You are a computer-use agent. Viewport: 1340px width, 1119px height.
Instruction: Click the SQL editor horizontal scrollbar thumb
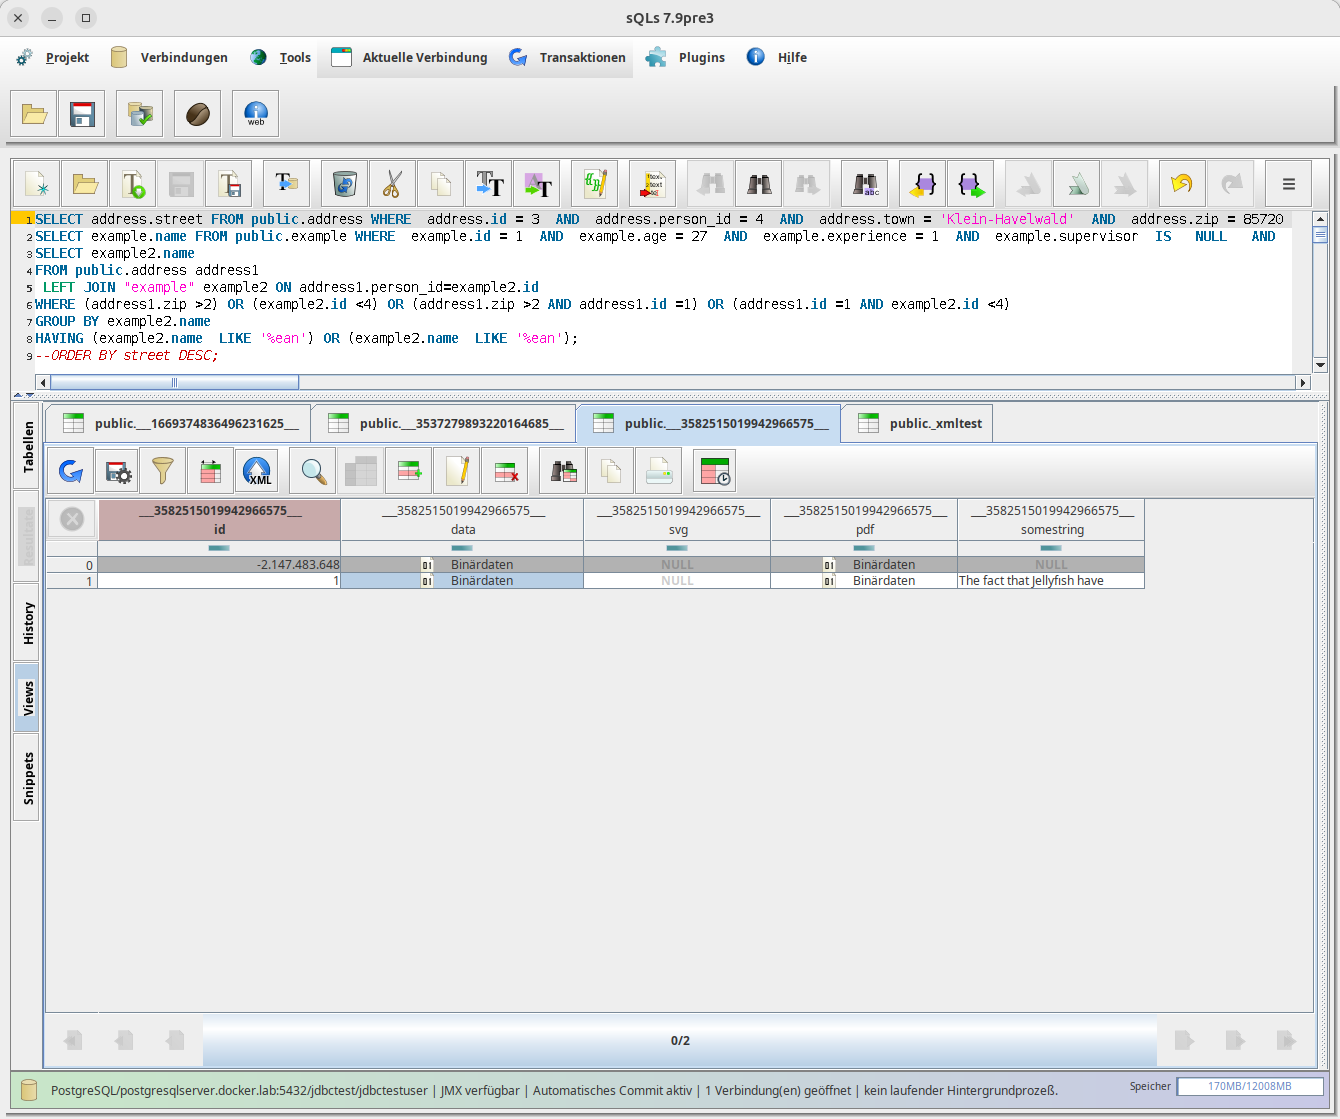click(174, 382)
